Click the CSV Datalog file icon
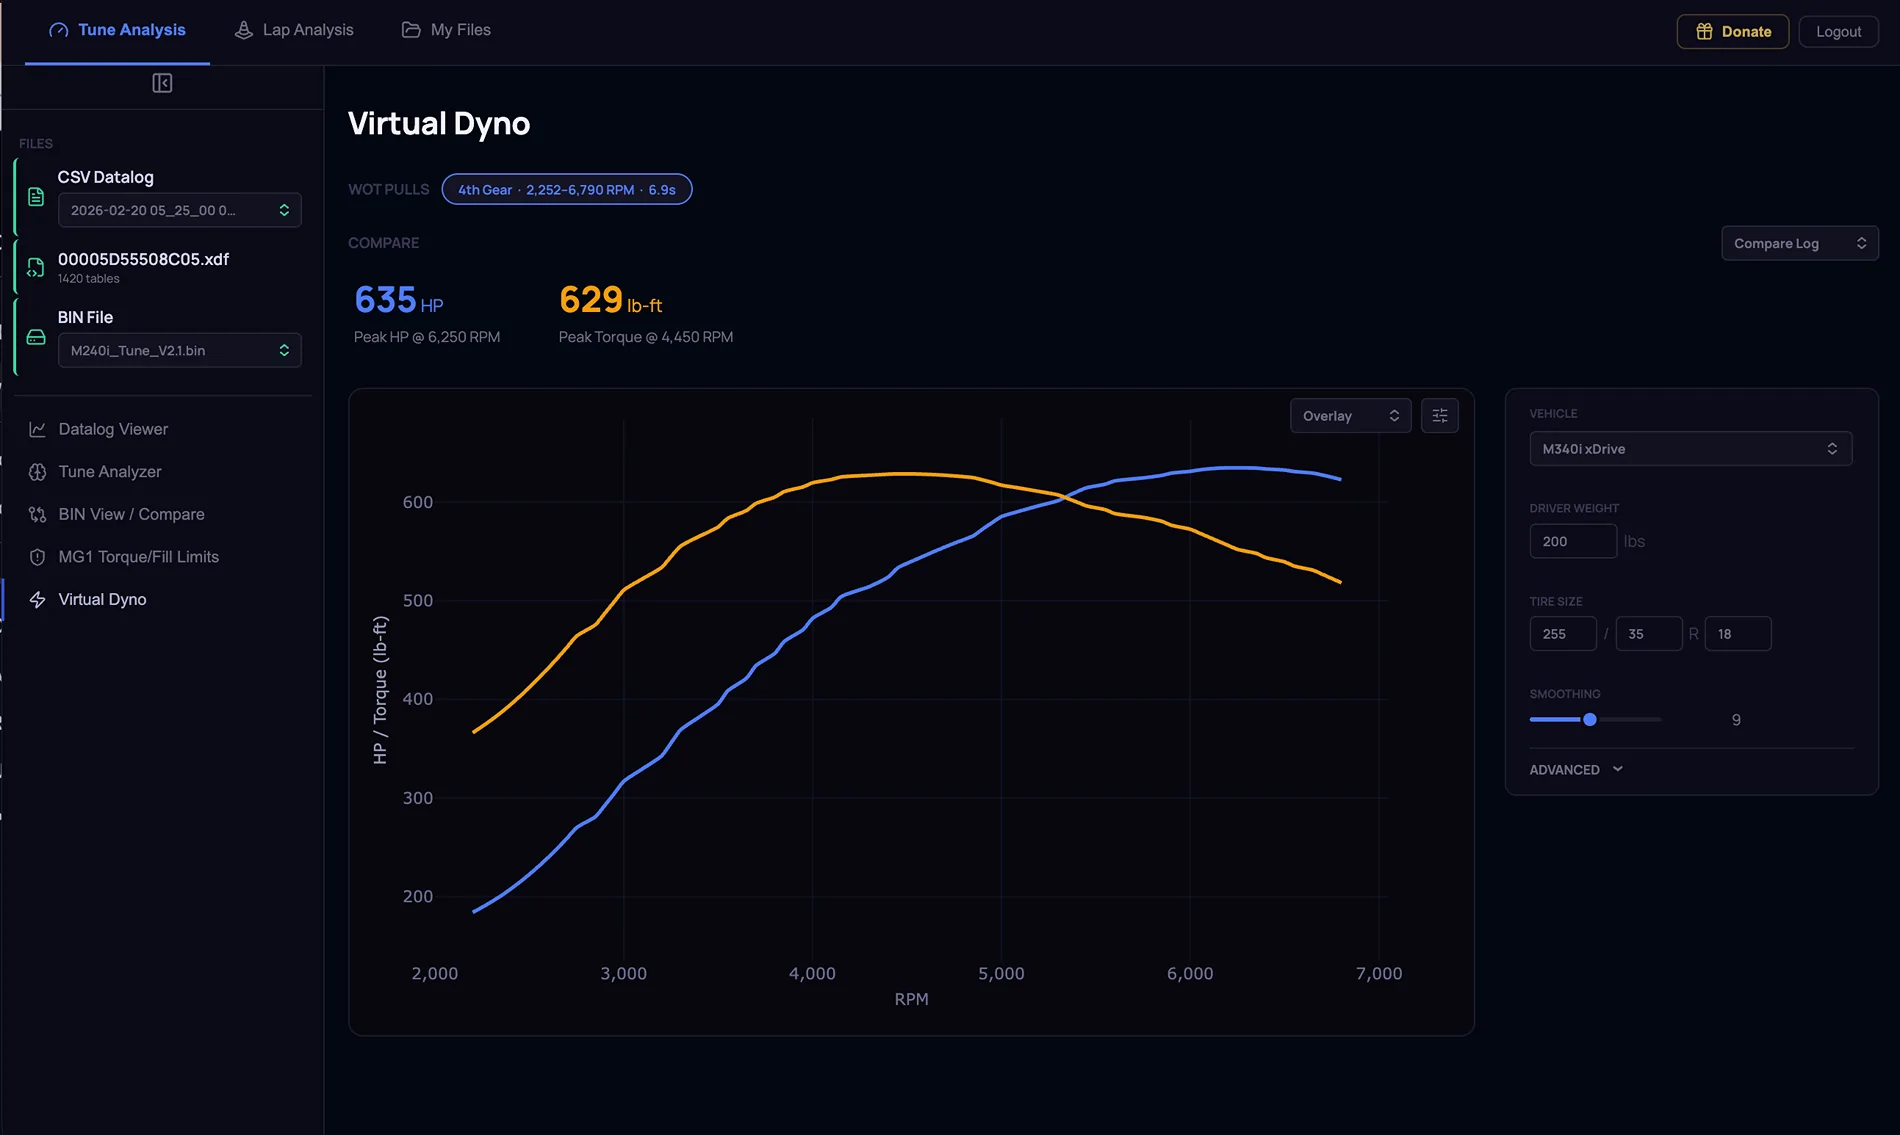 coord(36,197)
